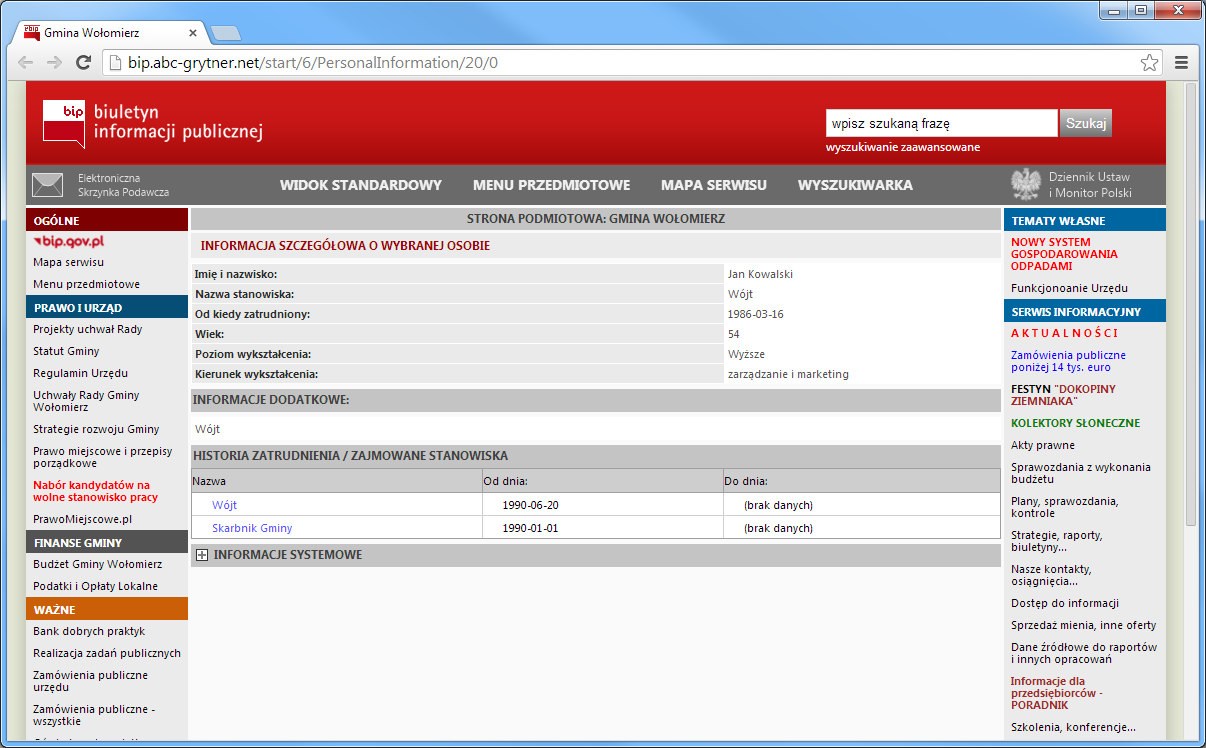Screen dimensions: 1206x748
Task: Open Uchwały Rady Gminy Wołomierz
Action: (86, 401)
